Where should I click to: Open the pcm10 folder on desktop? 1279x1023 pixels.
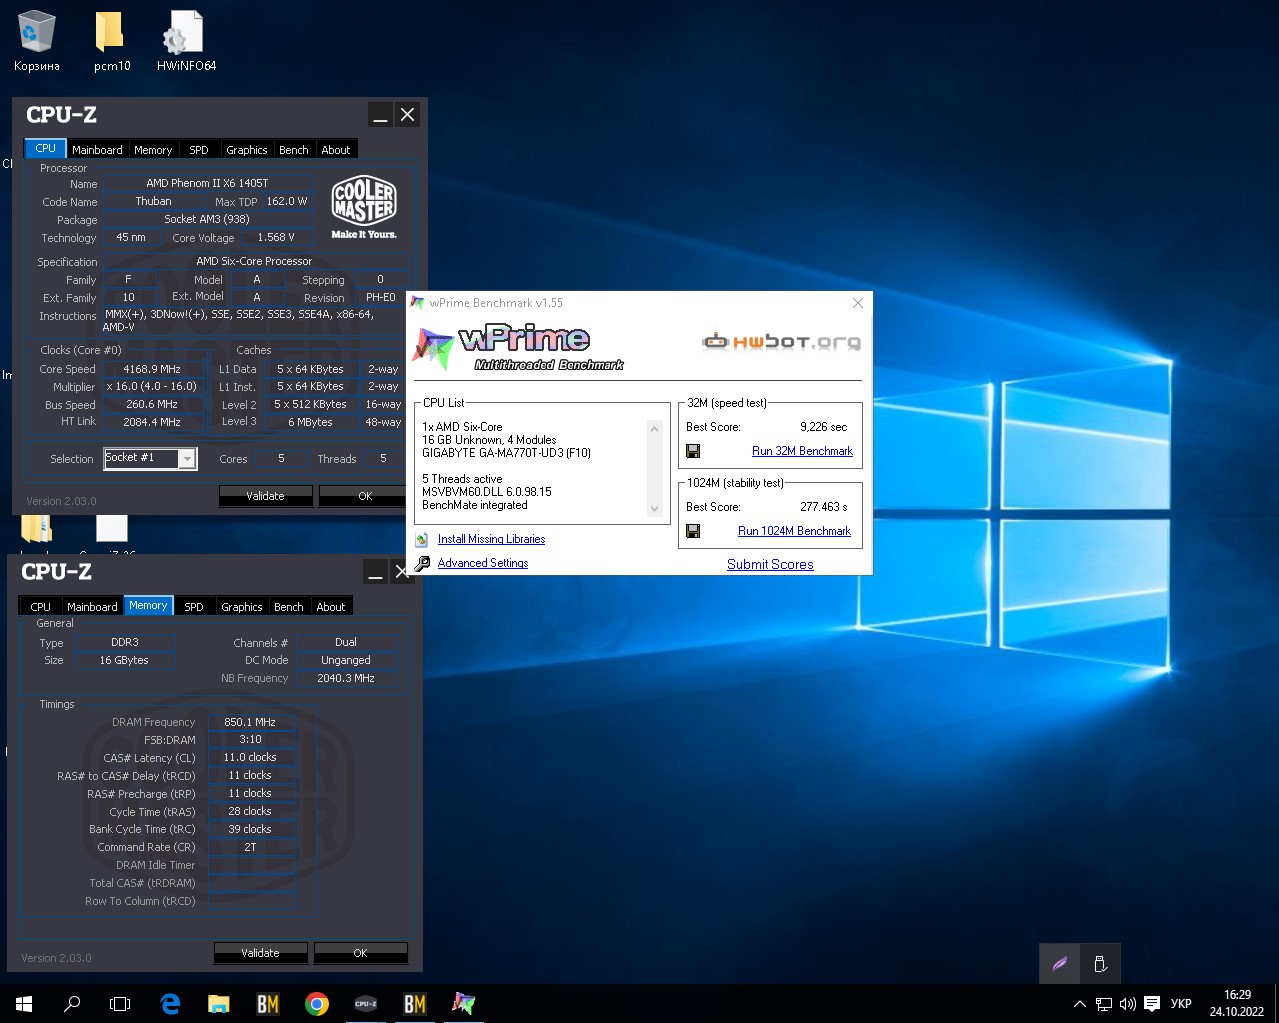pos(111,42)
